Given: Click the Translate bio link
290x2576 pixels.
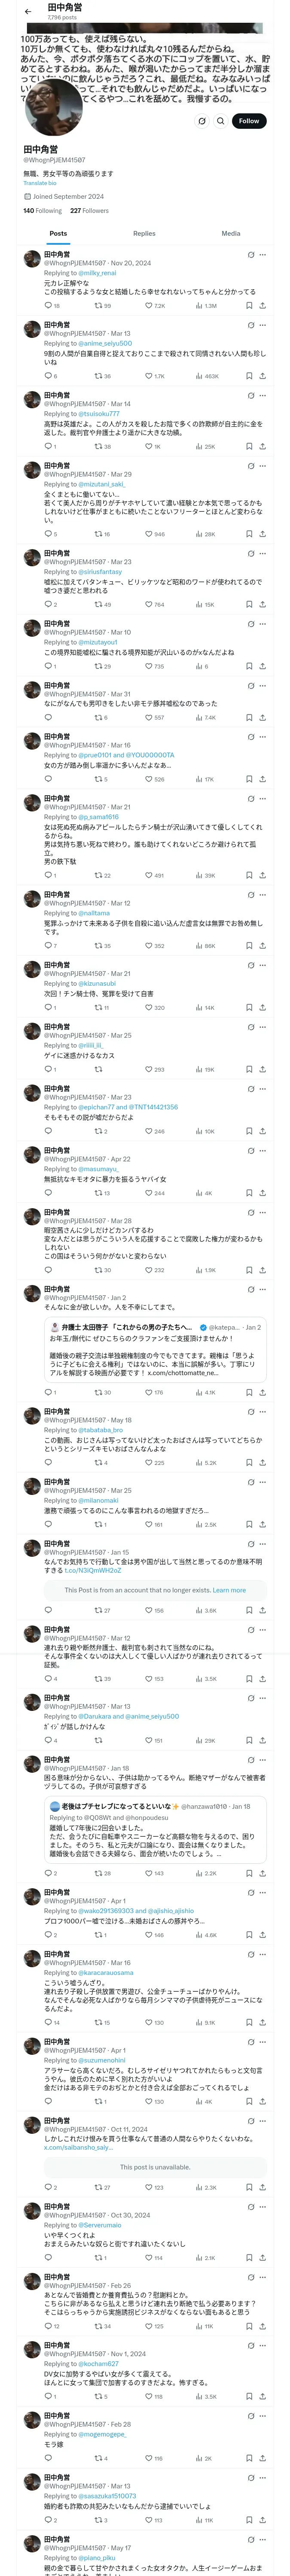Looking at the screenshot, I should tap(40, 183).
